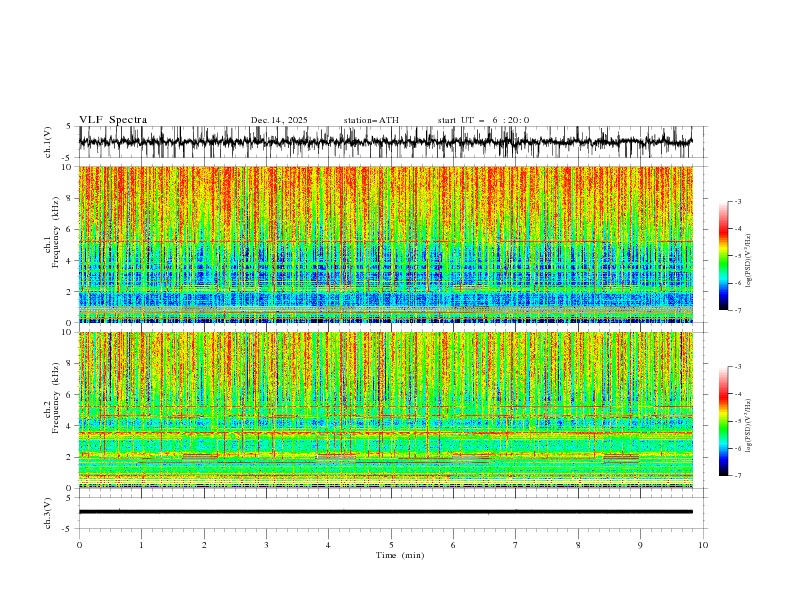
Task: Click the '-7' tick on lower colorbar
Action: 738,475
